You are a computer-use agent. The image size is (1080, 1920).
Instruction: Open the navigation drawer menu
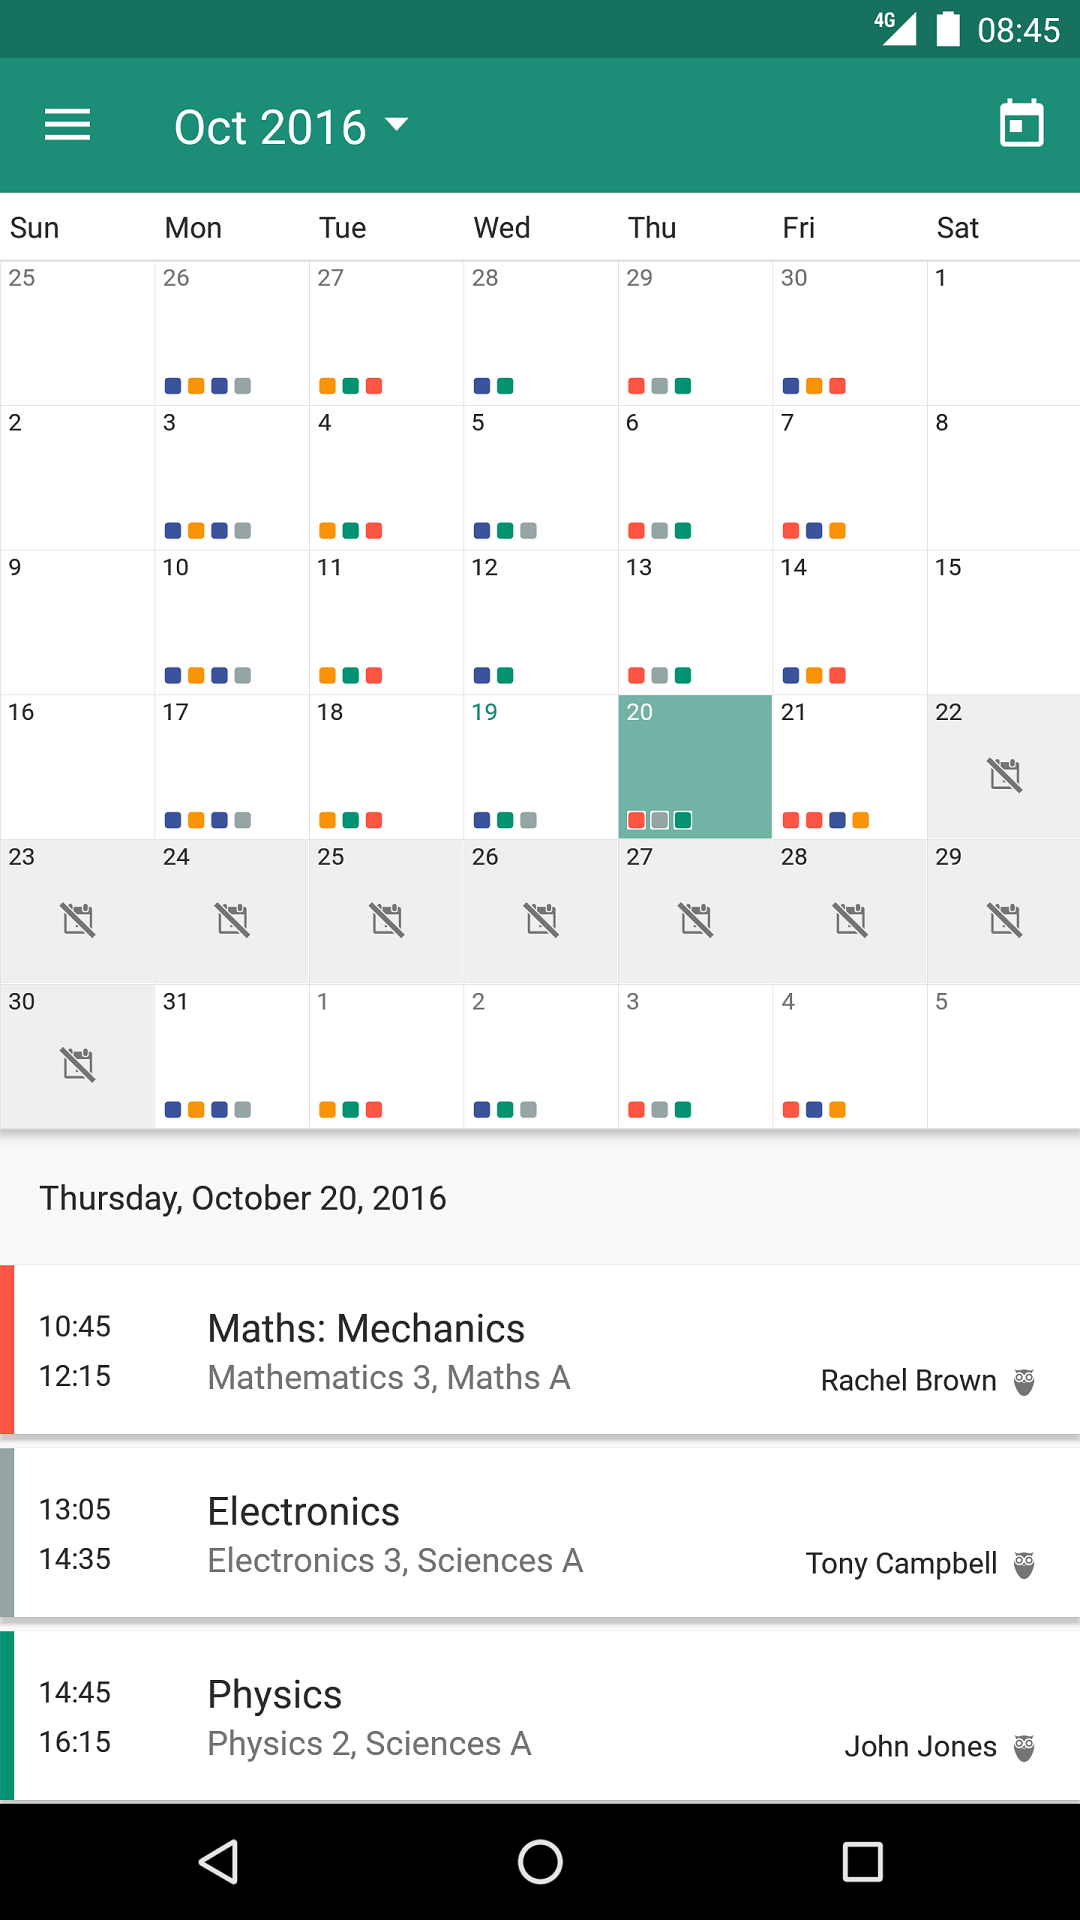[67, 125]
